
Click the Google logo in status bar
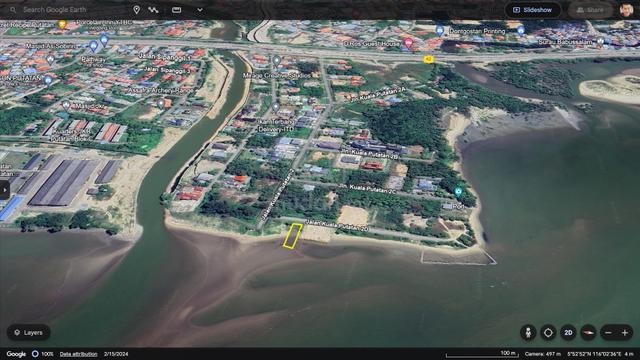pyautogui.click(x=16, y=354)
